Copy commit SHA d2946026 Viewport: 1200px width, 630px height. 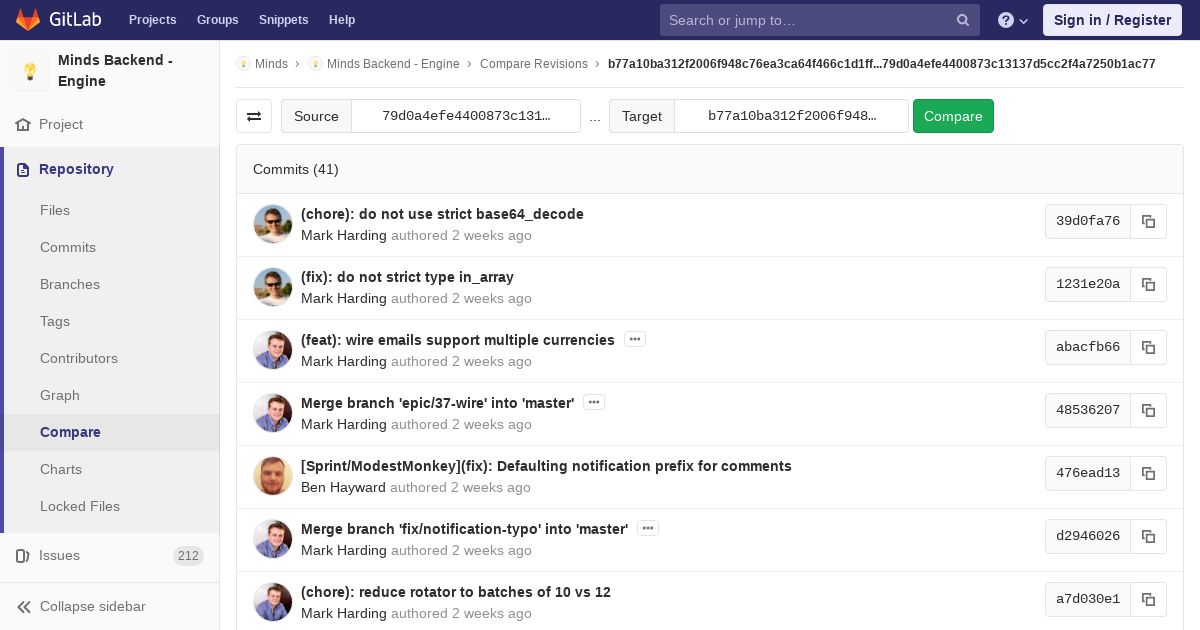click(x=1148, y=536)
